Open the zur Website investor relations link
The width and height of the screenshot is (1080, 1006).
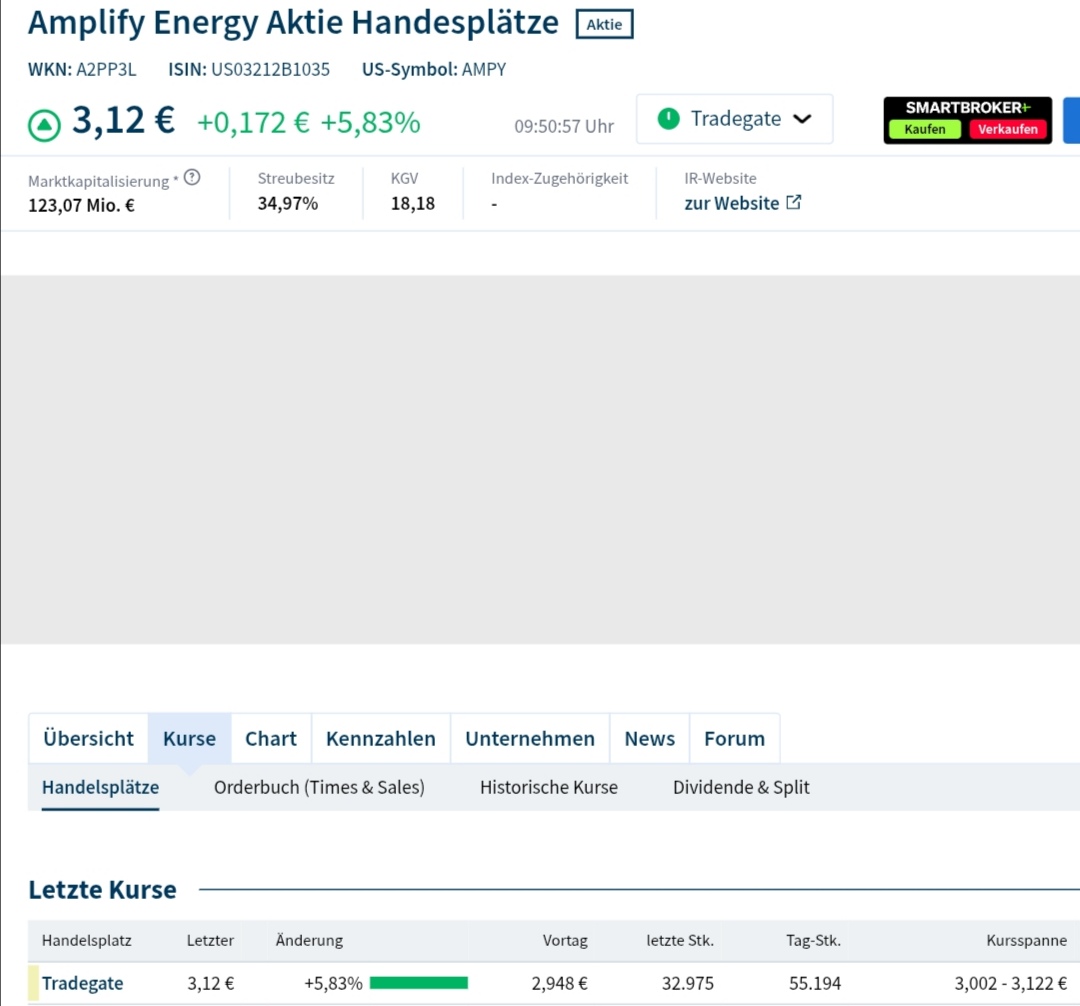731,203
